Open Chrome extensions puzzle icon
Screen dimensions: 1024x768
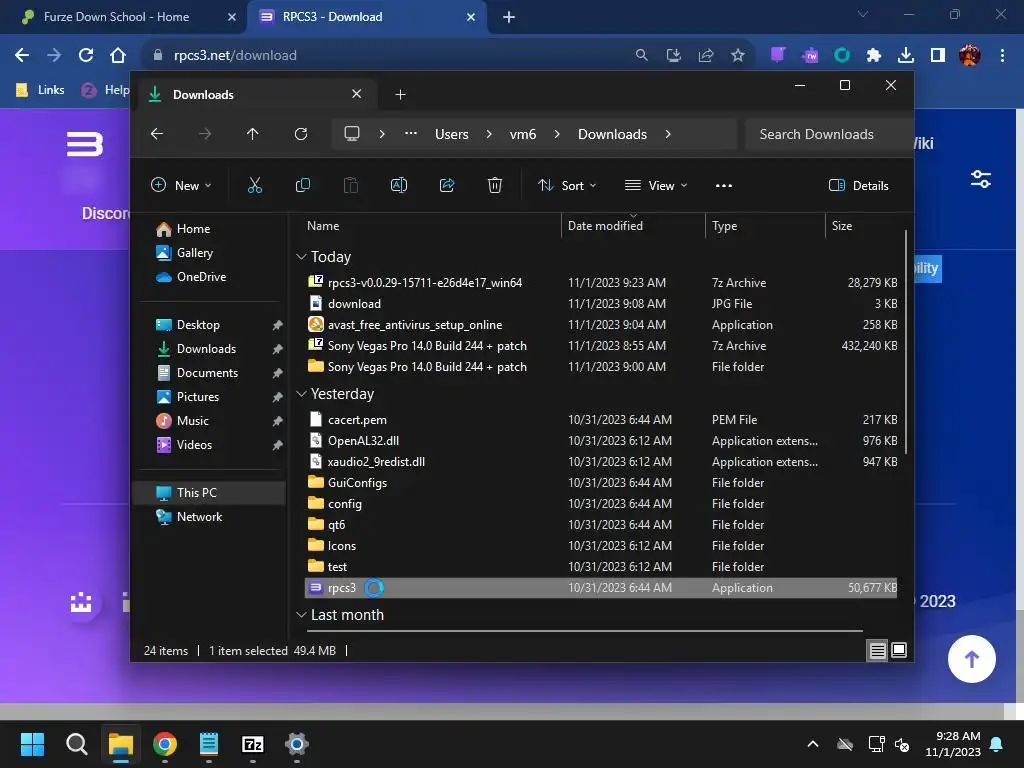pyautogui.click(x=874, y=56)
